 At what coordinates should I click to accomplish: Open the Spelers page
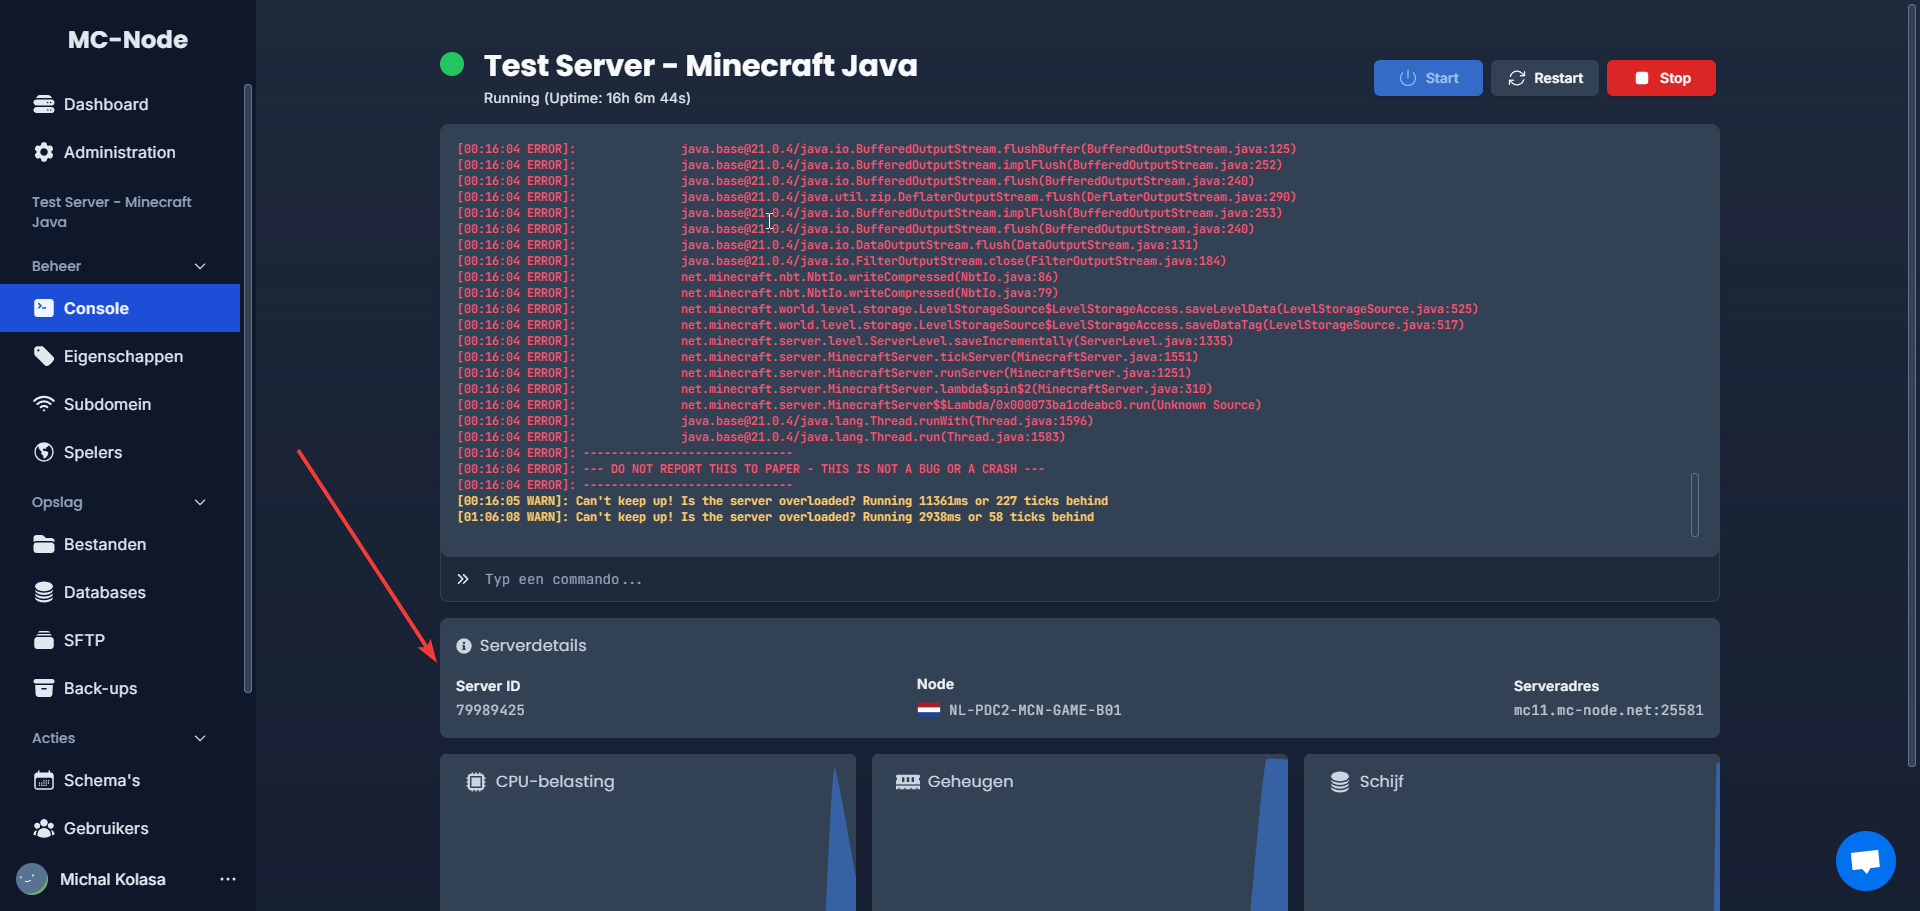pyautogui.click(x=120, y=452)
